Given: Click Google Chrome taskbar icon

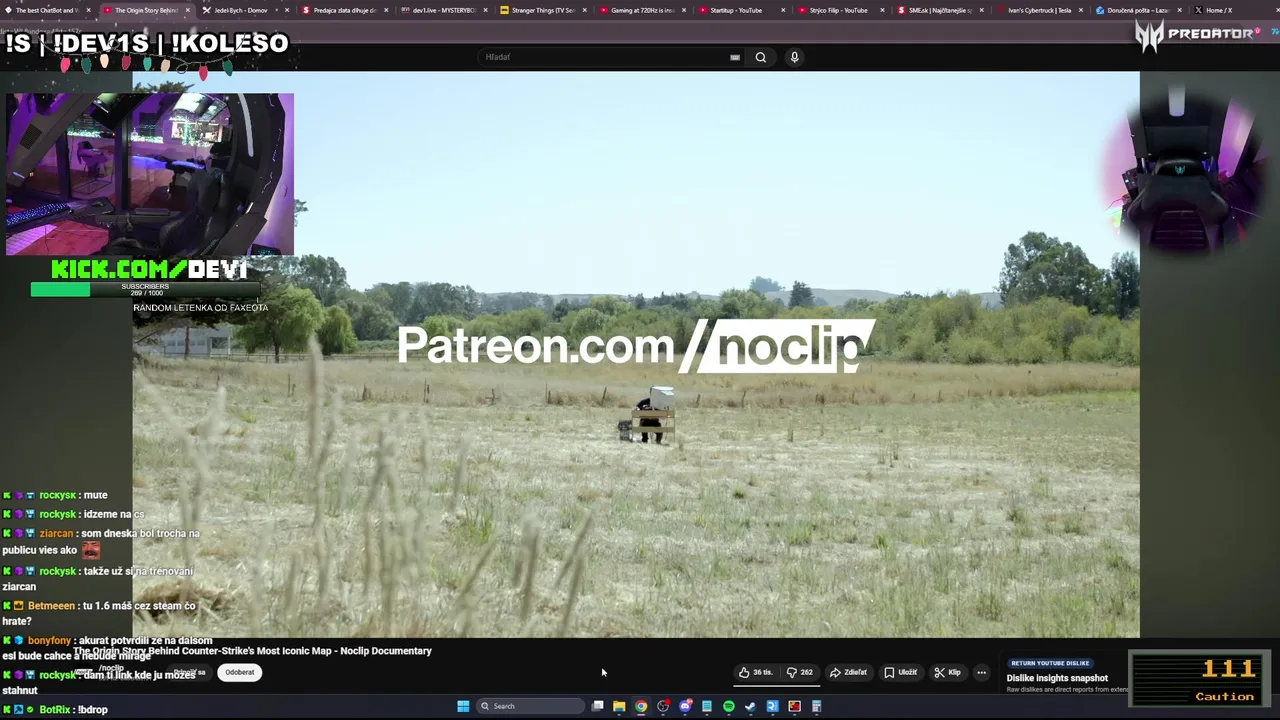Looking at the screenshot, I should click(x=641, y=706).
